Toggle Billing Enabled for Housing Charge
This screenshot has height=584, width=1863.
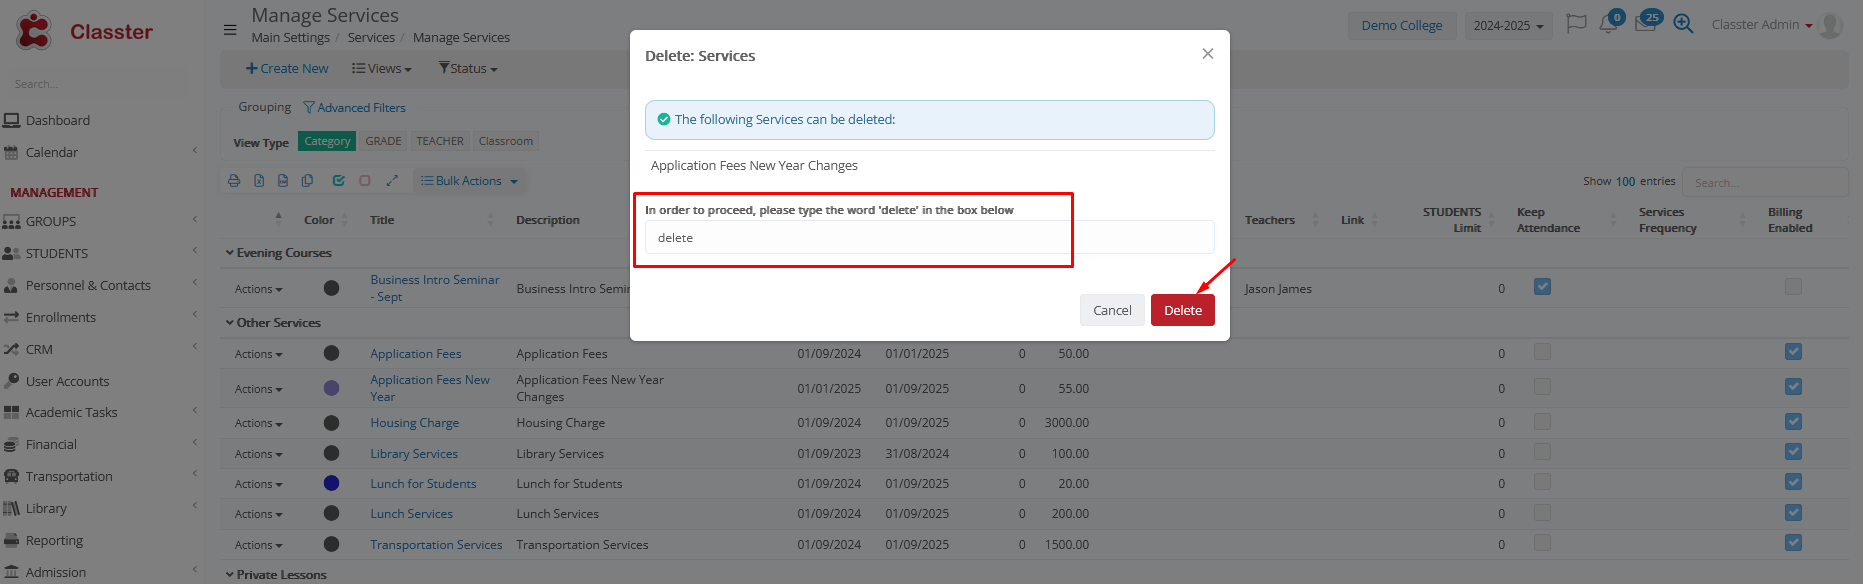coord(1793,422)
